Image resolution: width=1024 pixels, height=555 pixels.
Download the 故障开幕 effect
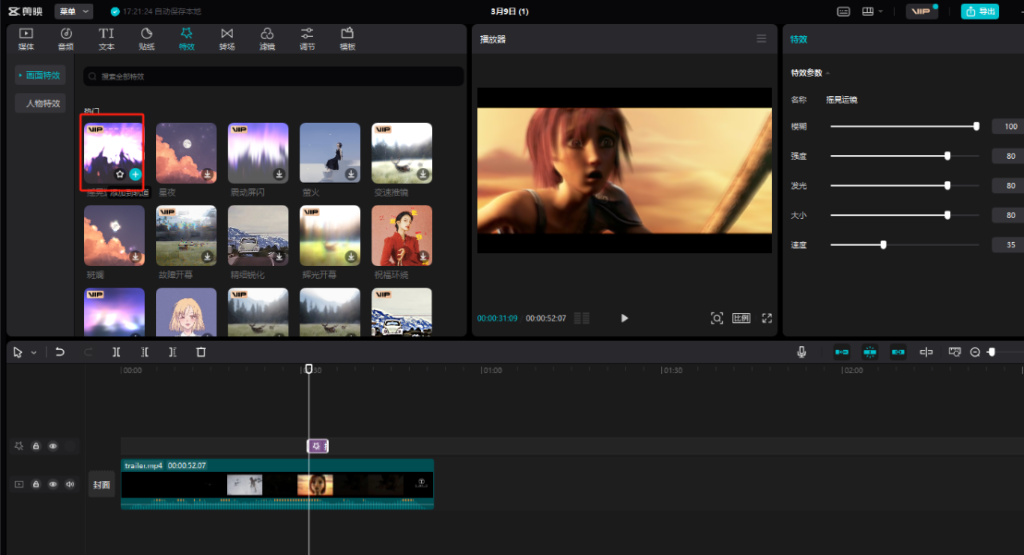207,257
